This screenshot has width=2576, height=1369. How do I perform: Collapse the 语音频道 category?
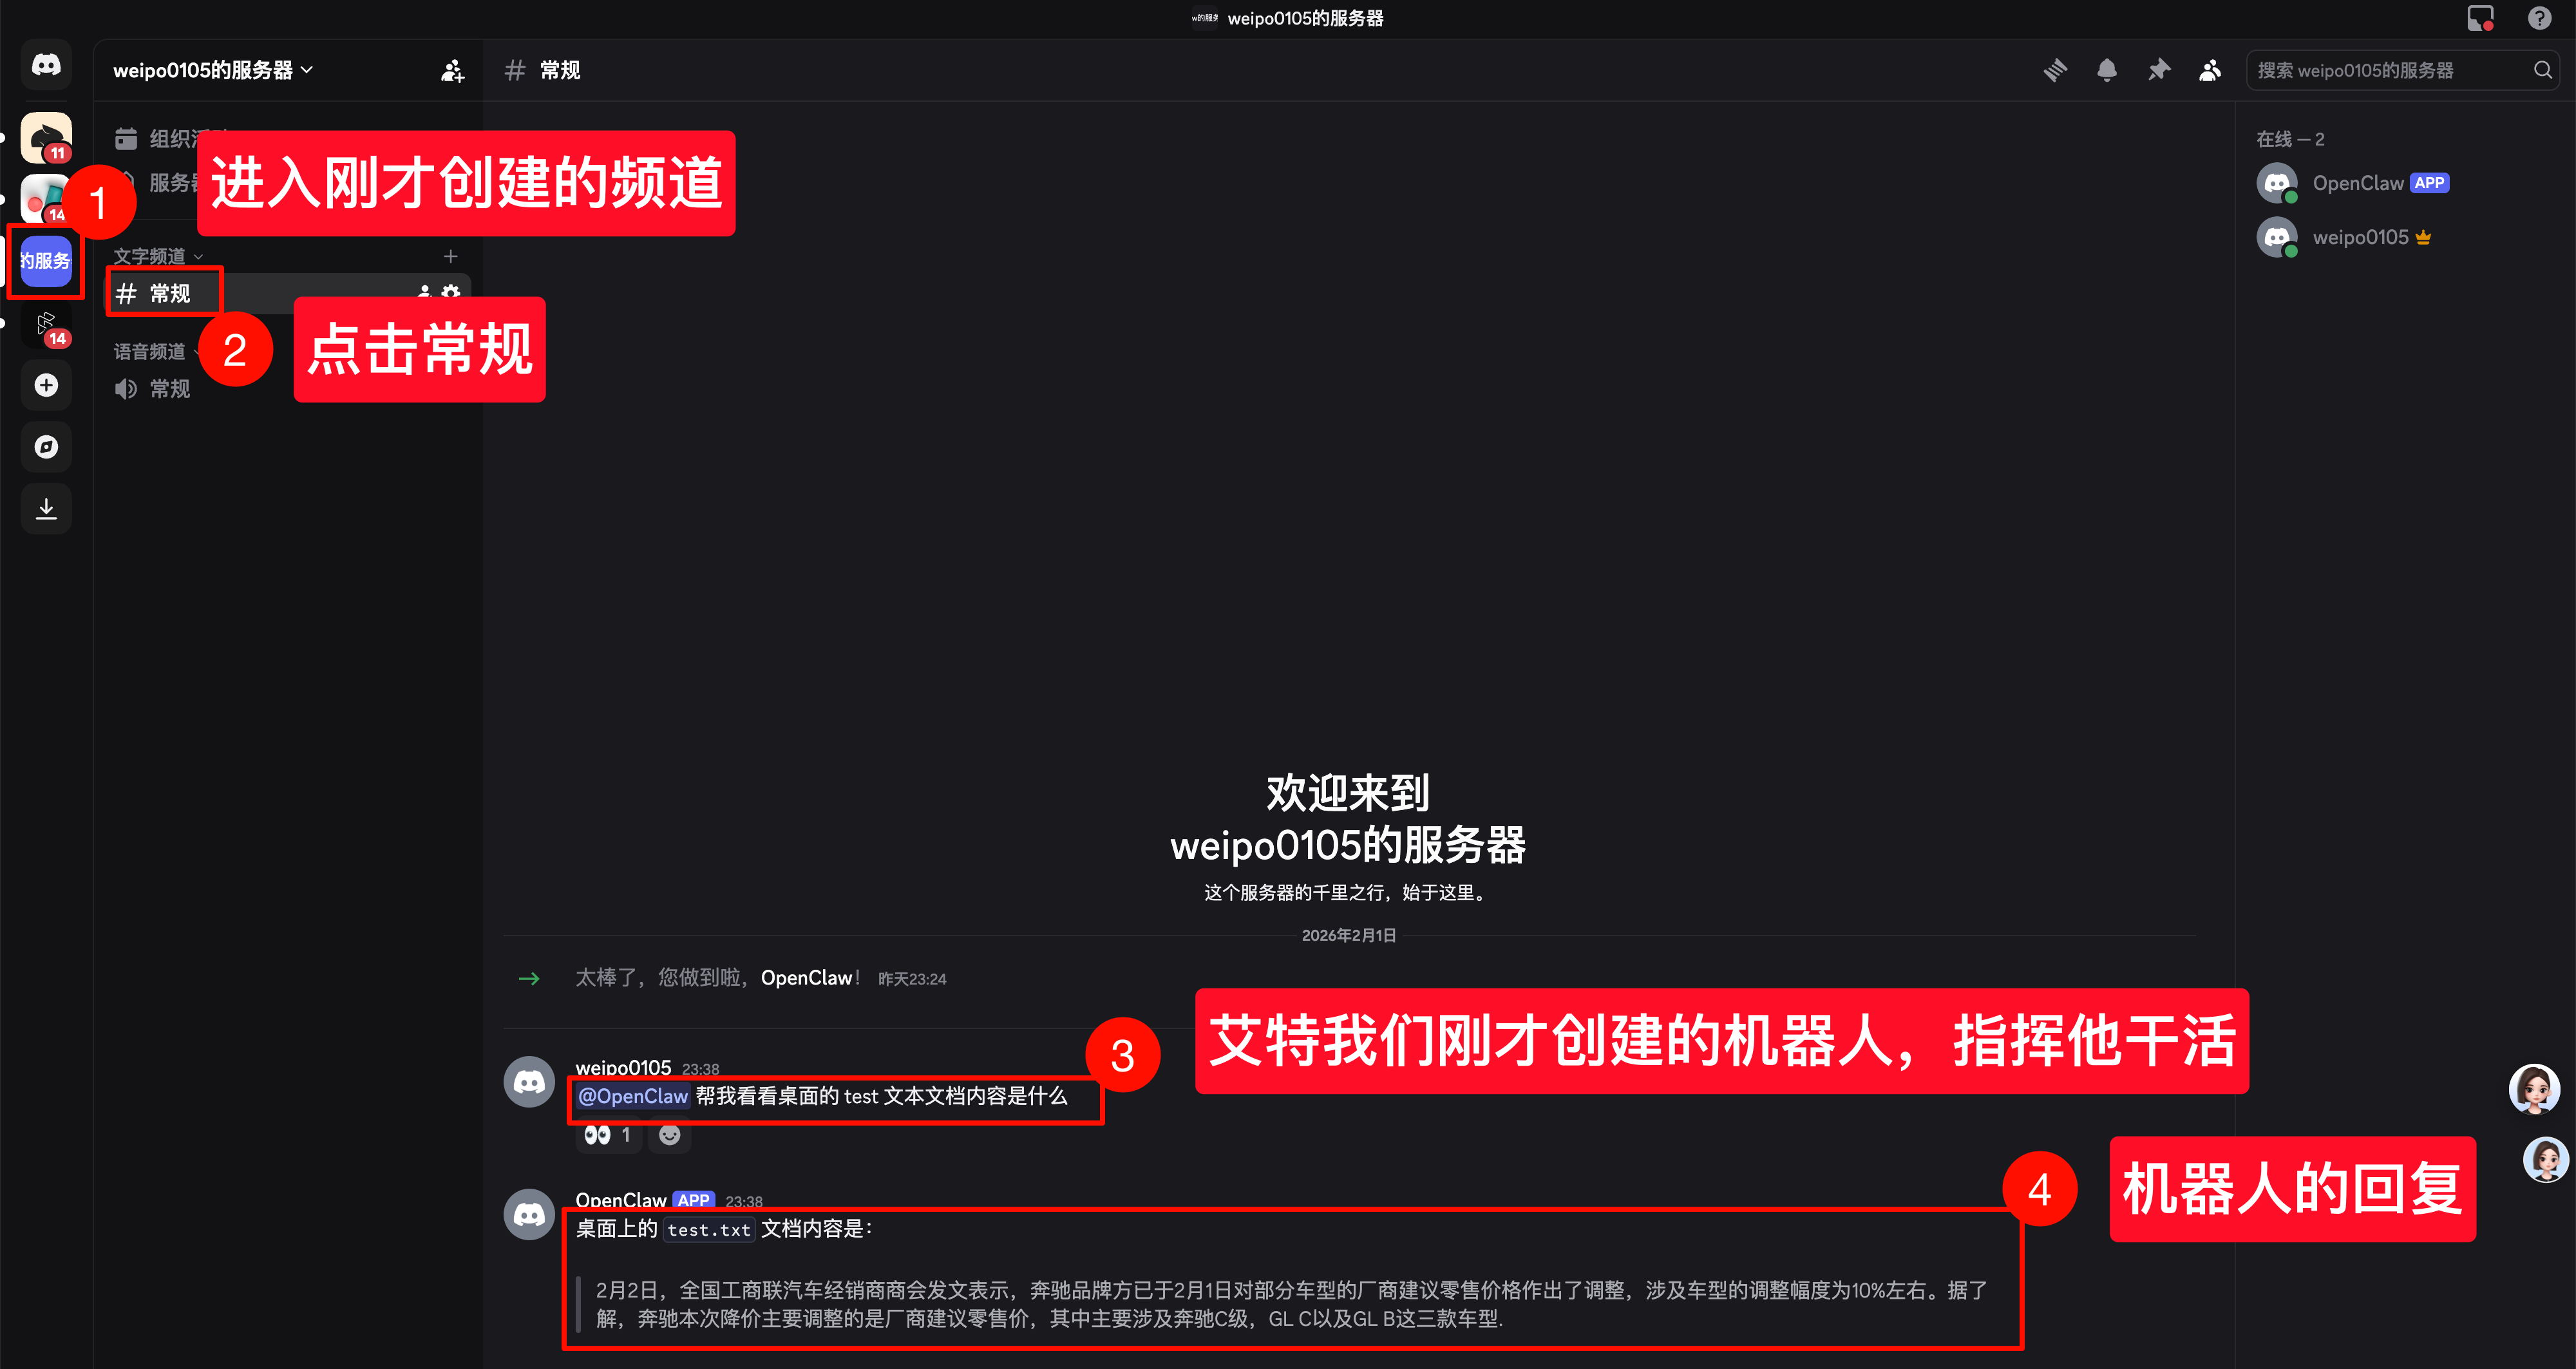point(150,351)
